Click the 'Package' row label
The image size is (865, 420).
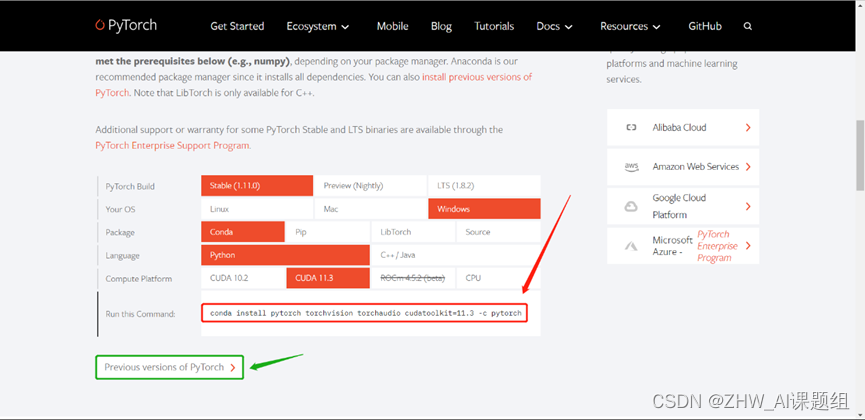pyautogui.click(x=120, y=233)
